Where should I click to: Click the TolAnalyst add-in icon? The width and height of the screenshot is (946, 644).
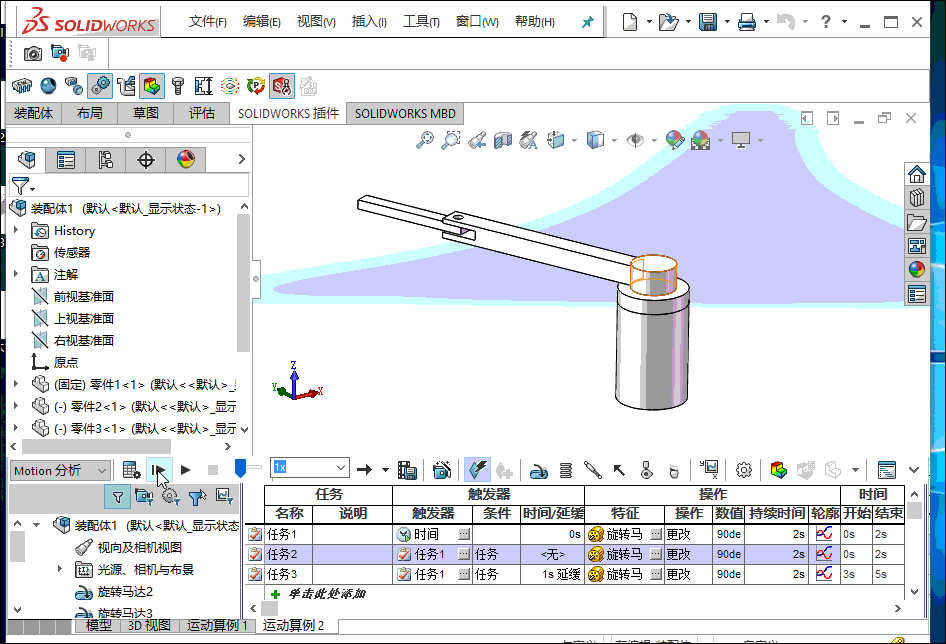[x=203, y=86]
